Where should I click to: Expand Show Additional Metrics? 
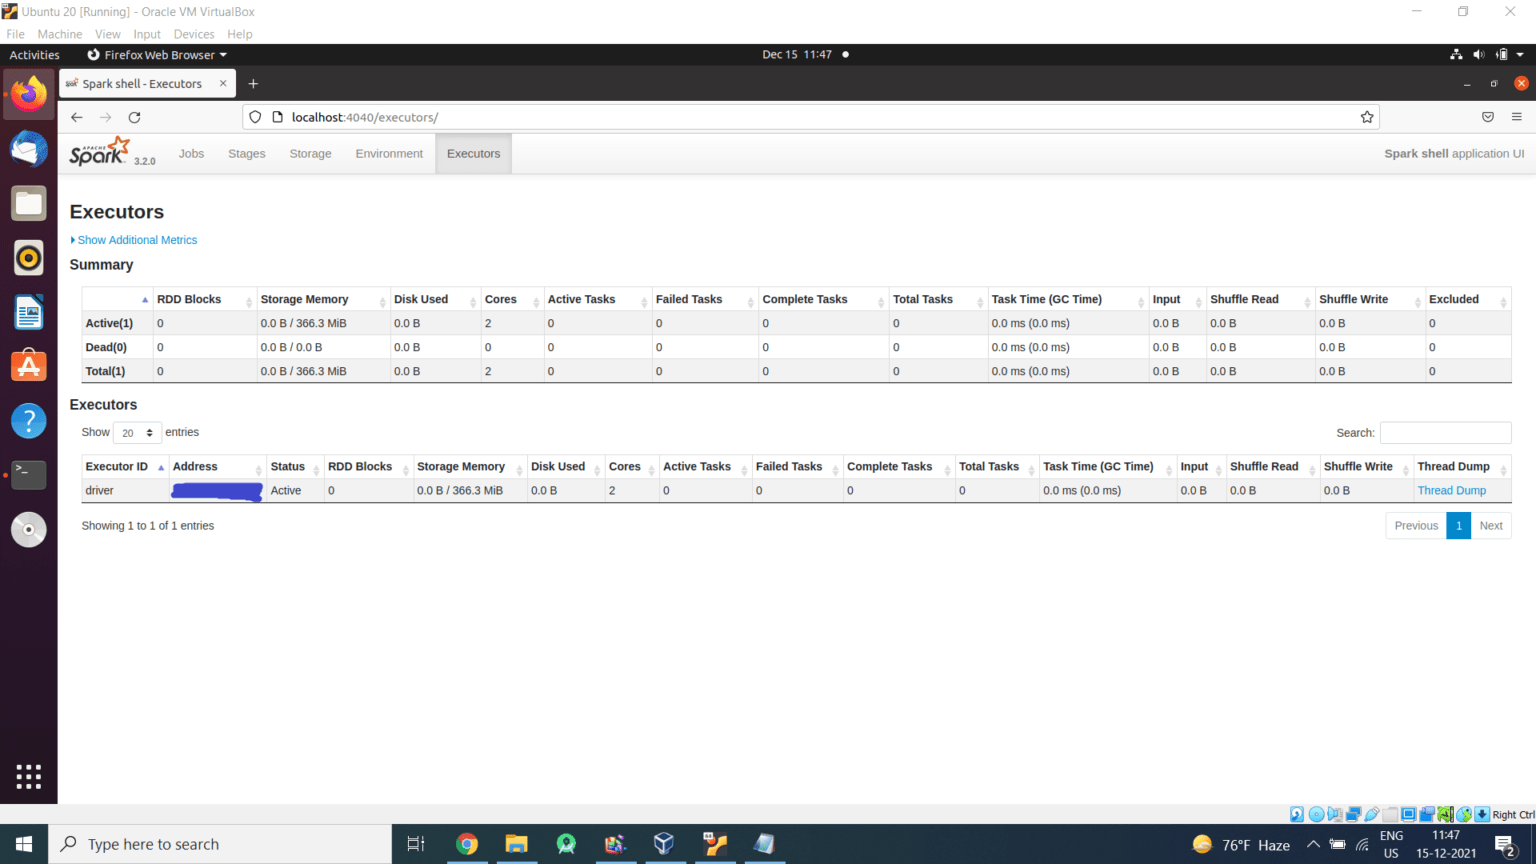click(x=136, y=240)
